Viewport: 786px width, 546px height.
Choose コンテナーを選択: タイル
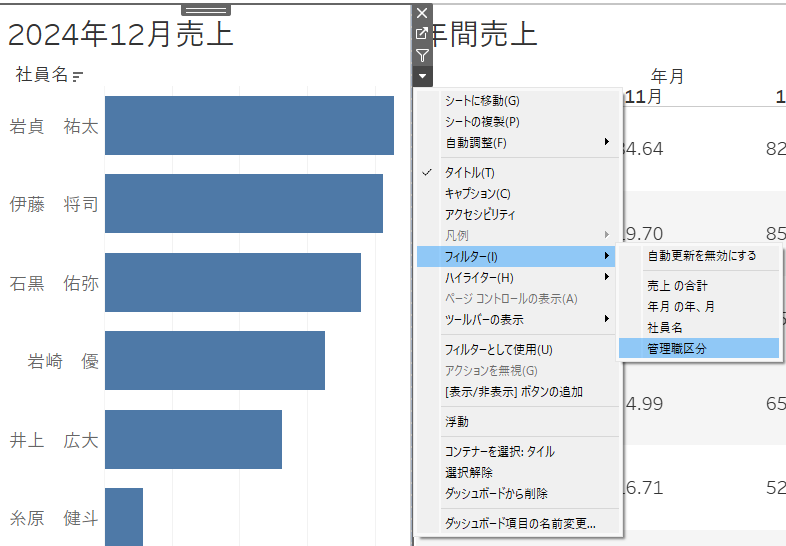pyautogui.click(x=518, y=452)
